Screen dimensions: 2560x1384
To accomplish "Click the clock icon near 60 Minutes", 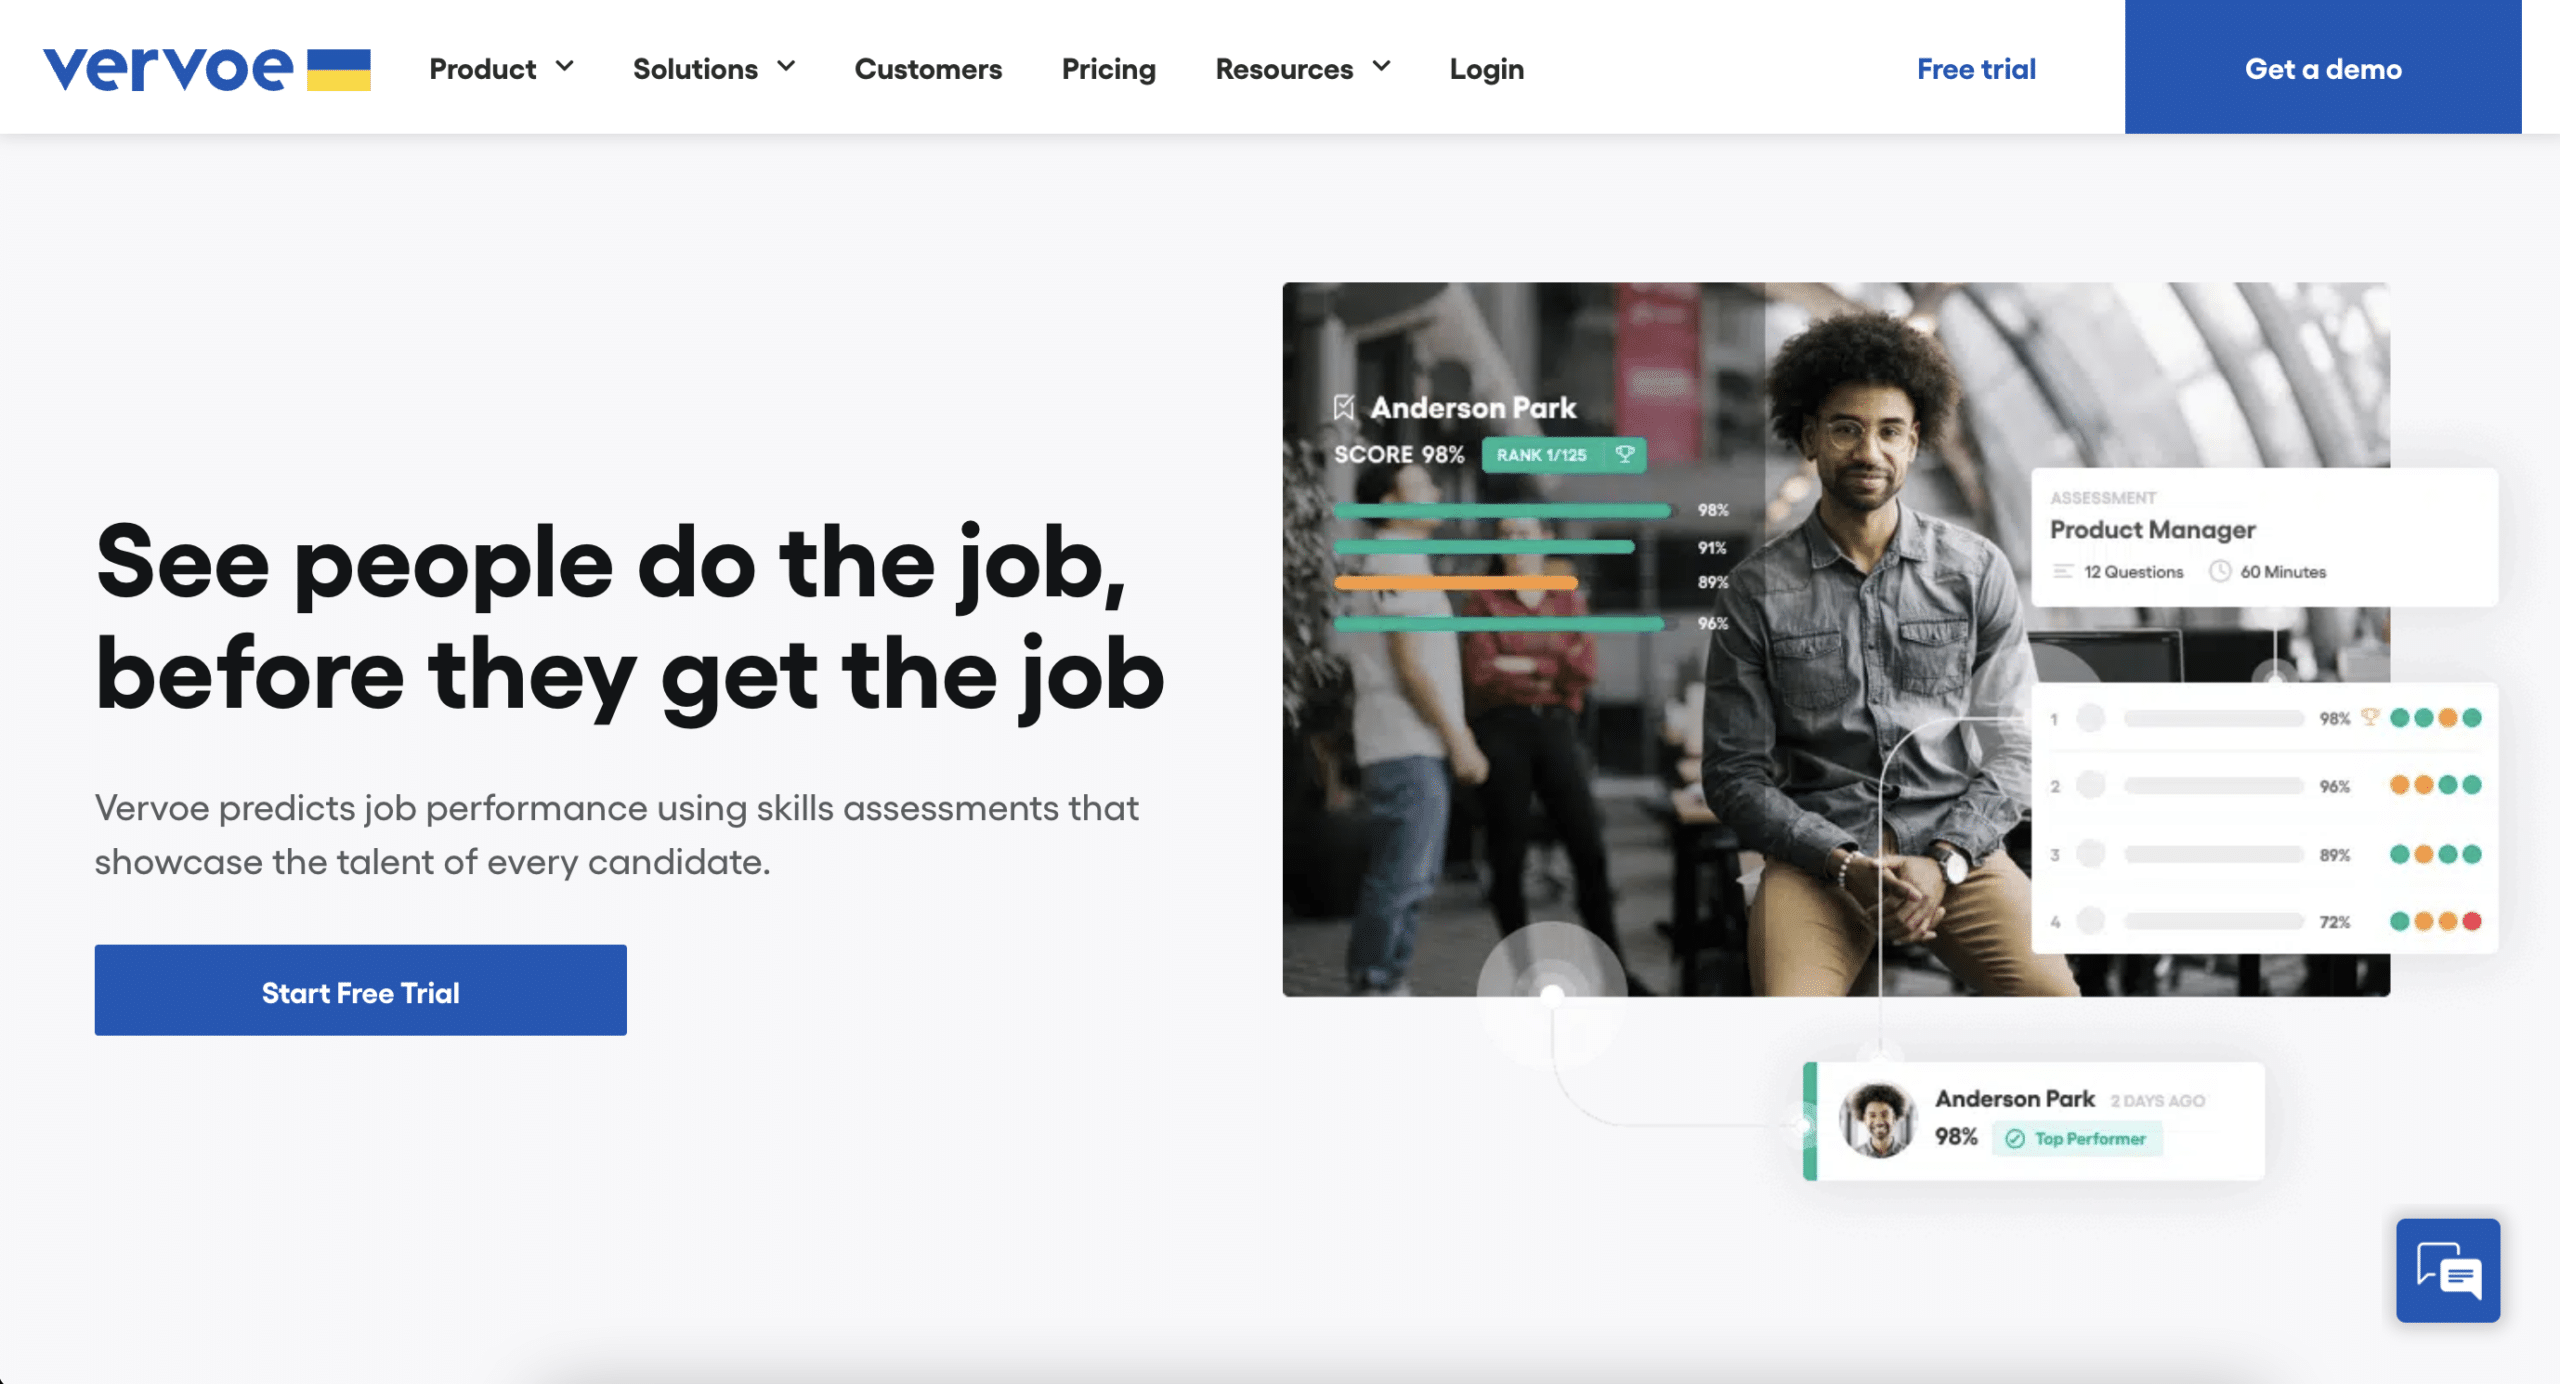I will 2219,571.
